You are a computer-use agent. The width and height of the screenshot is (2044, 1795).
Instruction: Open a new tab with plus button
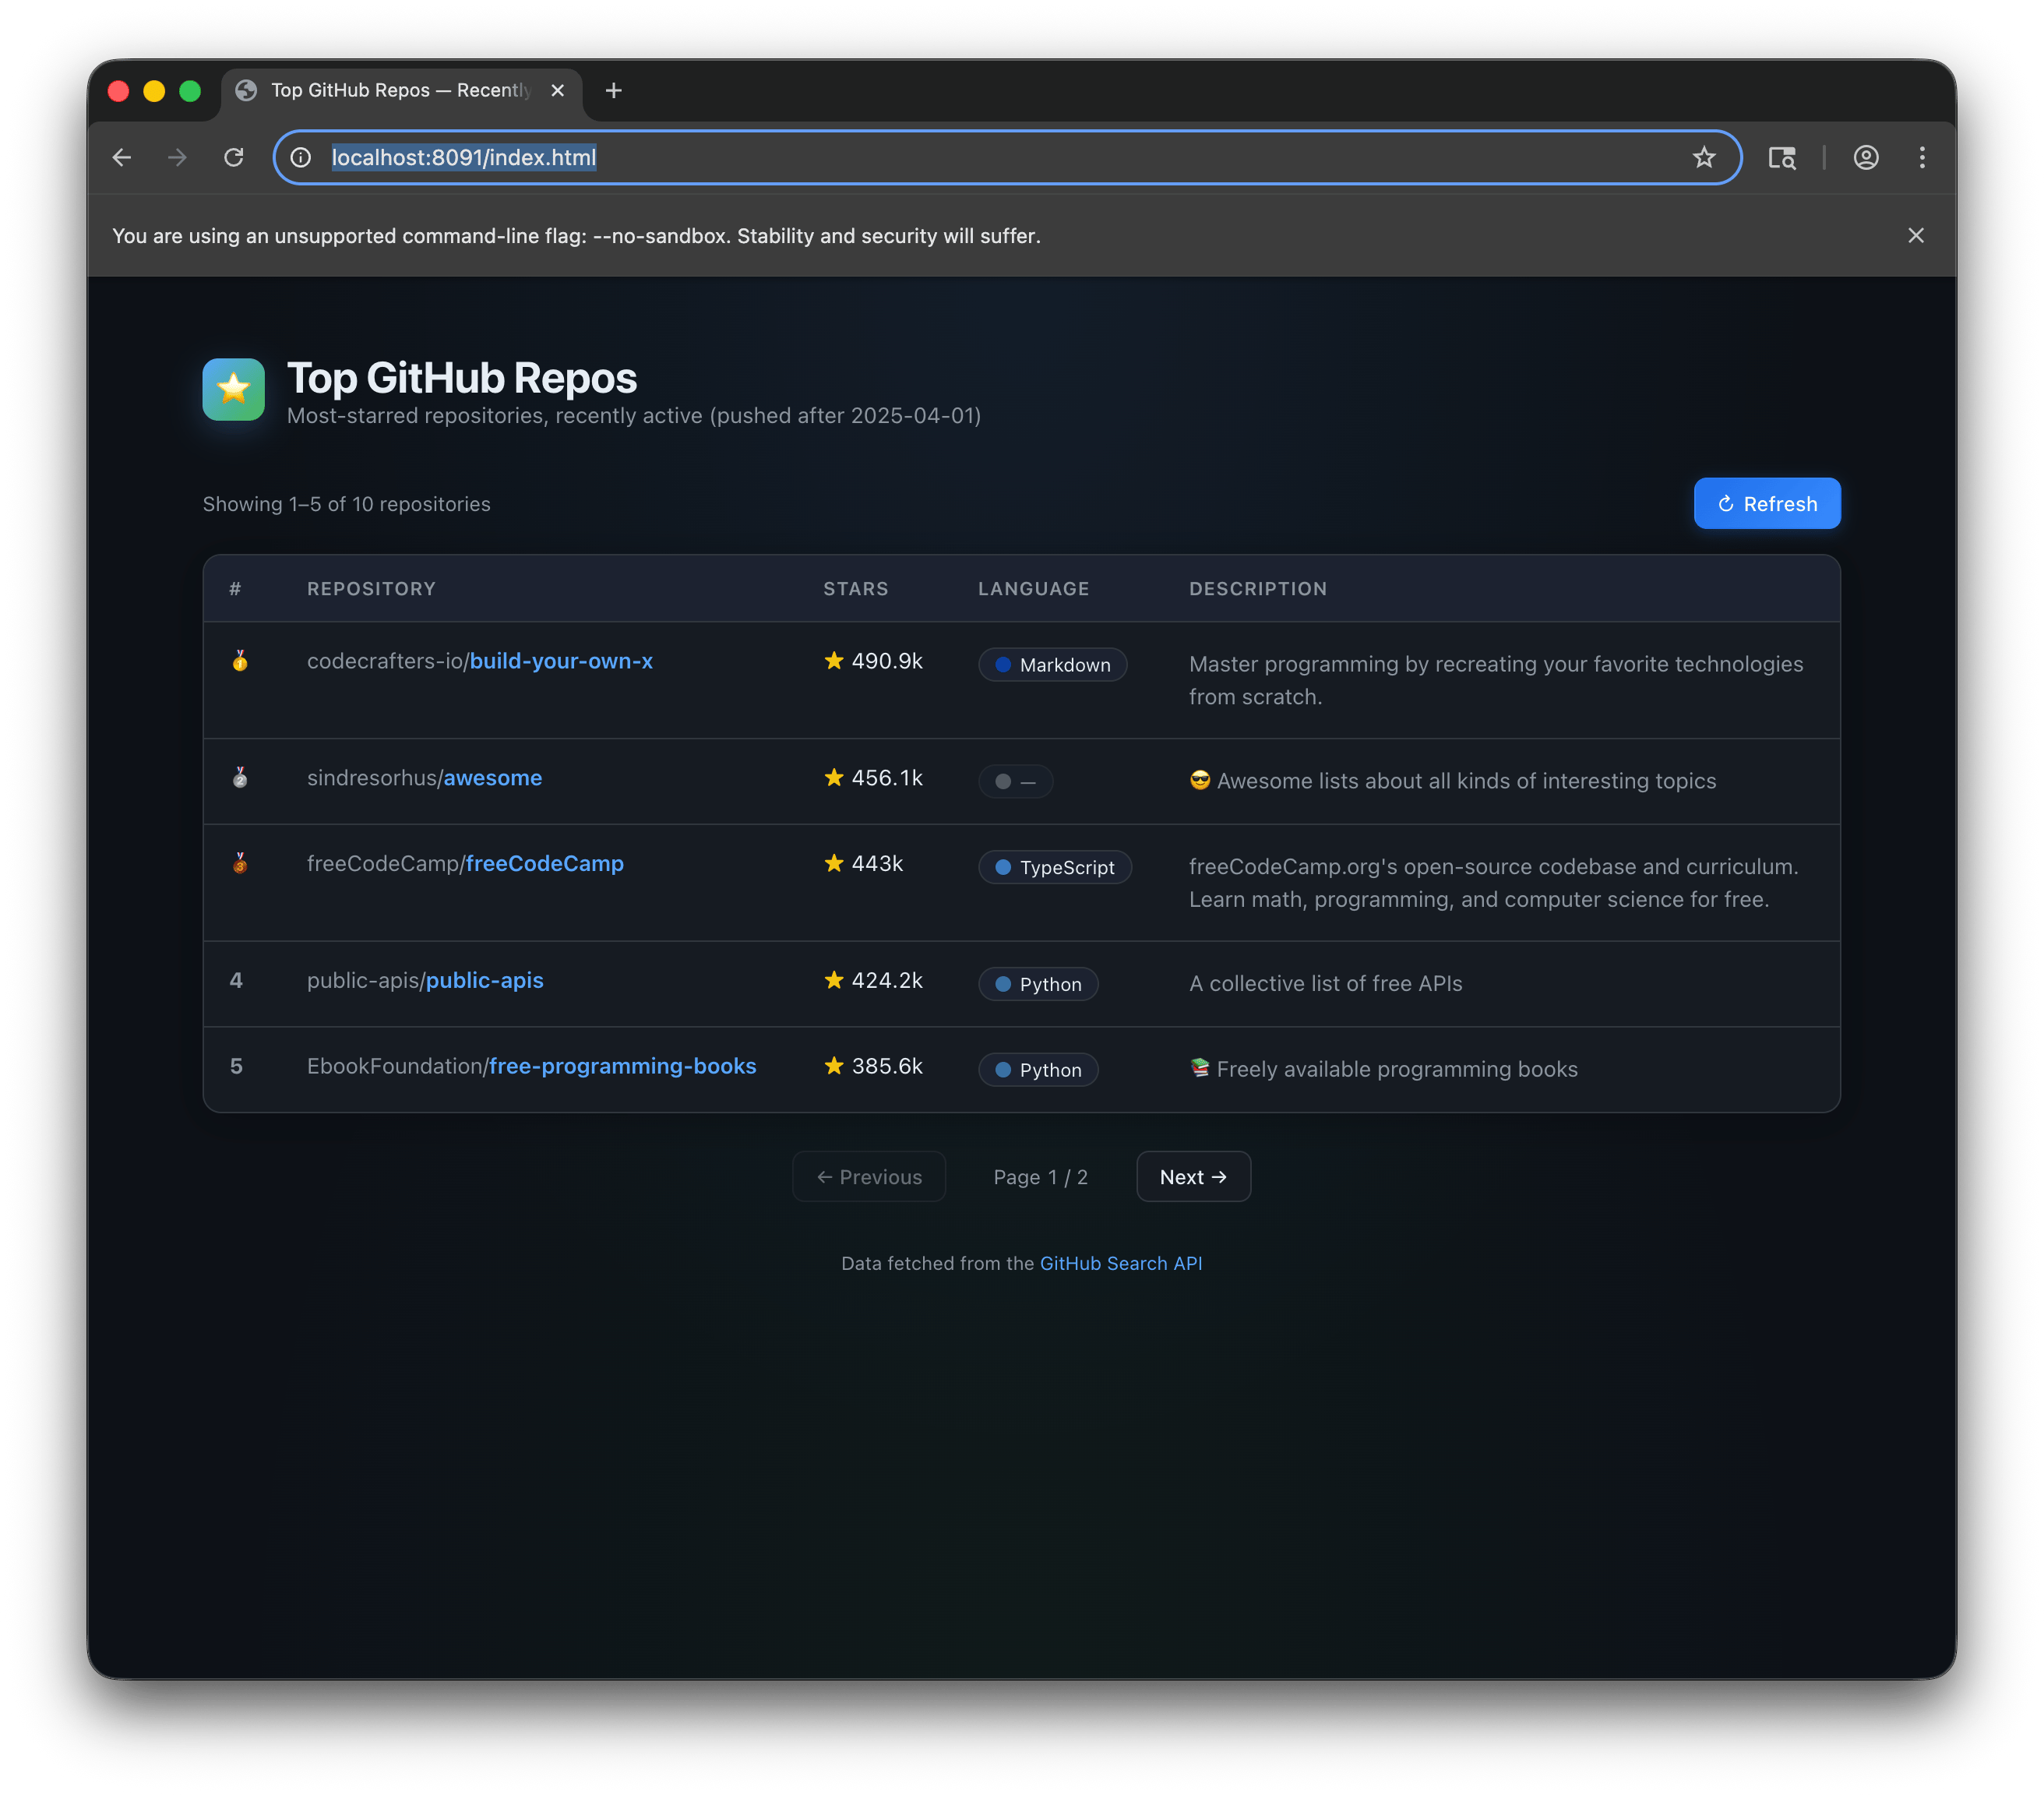614,91
